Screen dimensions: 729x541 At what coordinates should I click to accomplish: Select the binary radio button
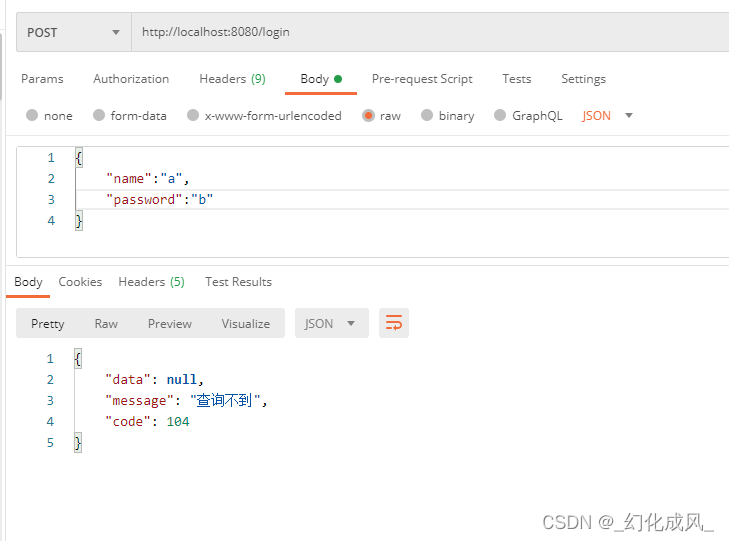pos(427,115)
